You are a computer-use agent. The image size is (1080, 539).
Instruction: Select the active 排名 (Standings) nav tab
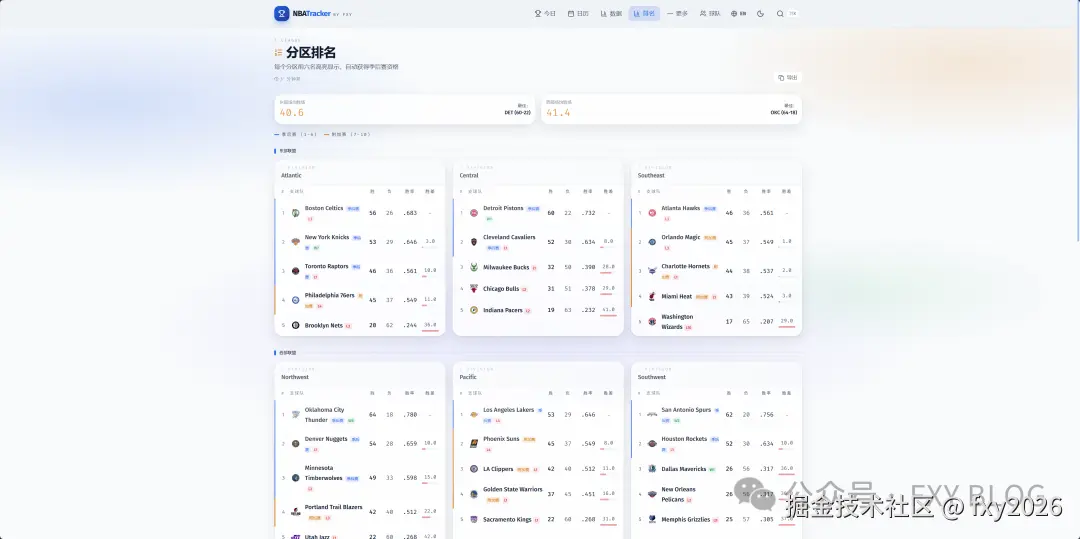pos(644,14)
